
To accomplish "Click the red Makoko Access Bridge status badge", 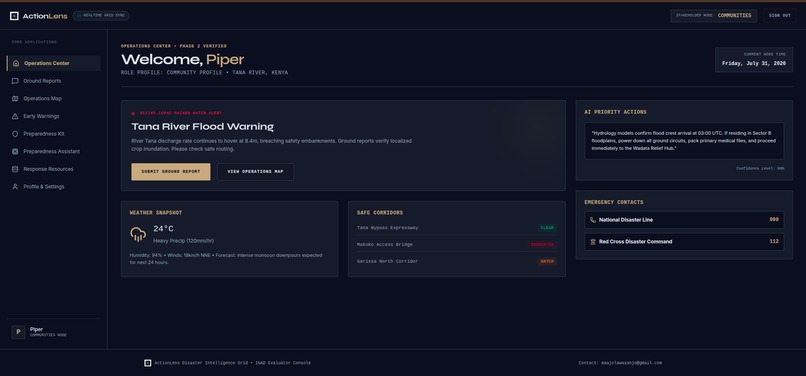I will (542, 245).
